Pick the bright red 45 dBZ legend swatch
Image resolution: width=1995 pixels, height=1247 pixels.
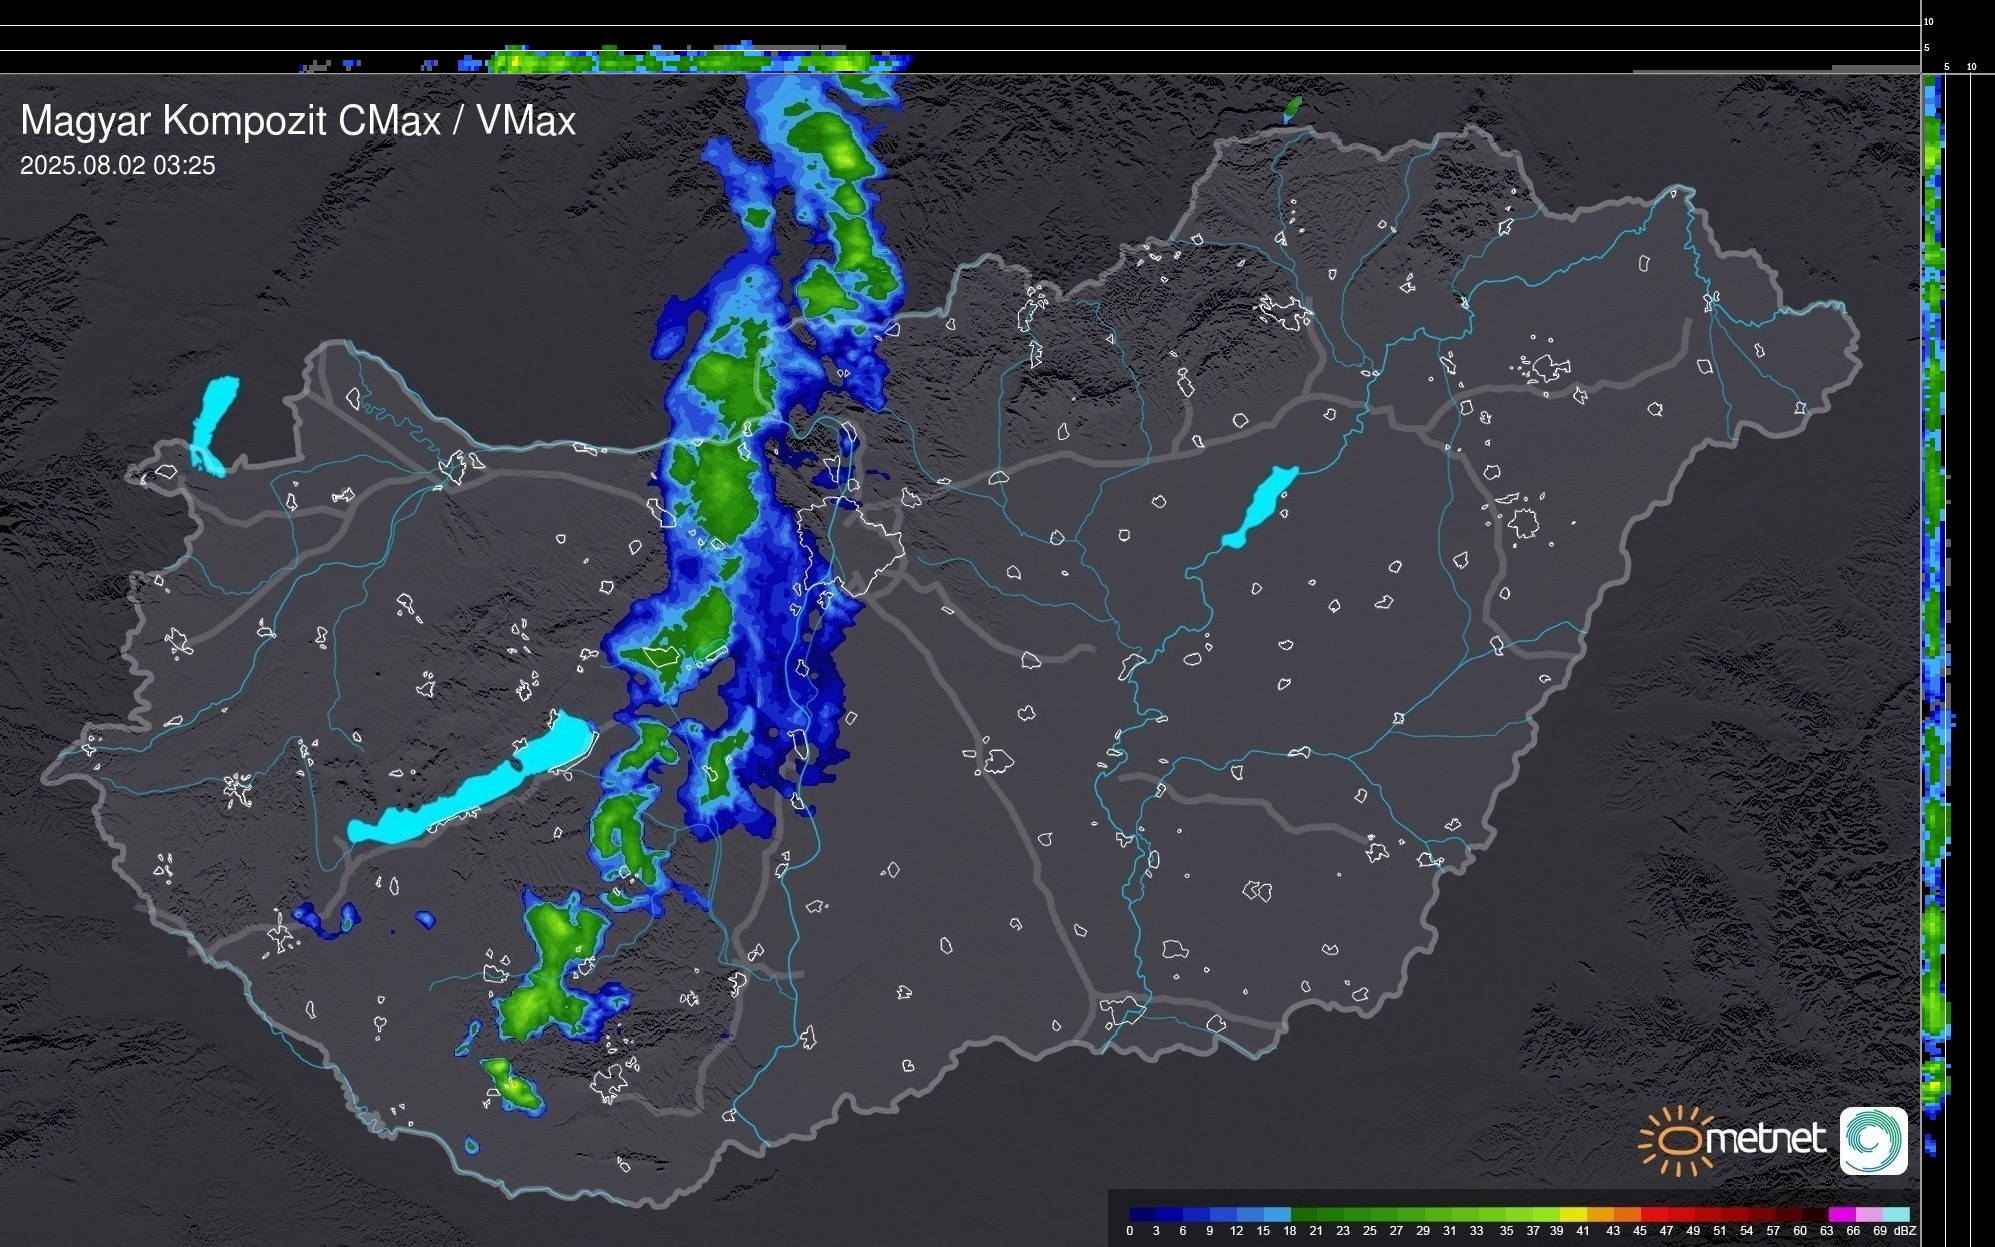tap(1653, 1214)
